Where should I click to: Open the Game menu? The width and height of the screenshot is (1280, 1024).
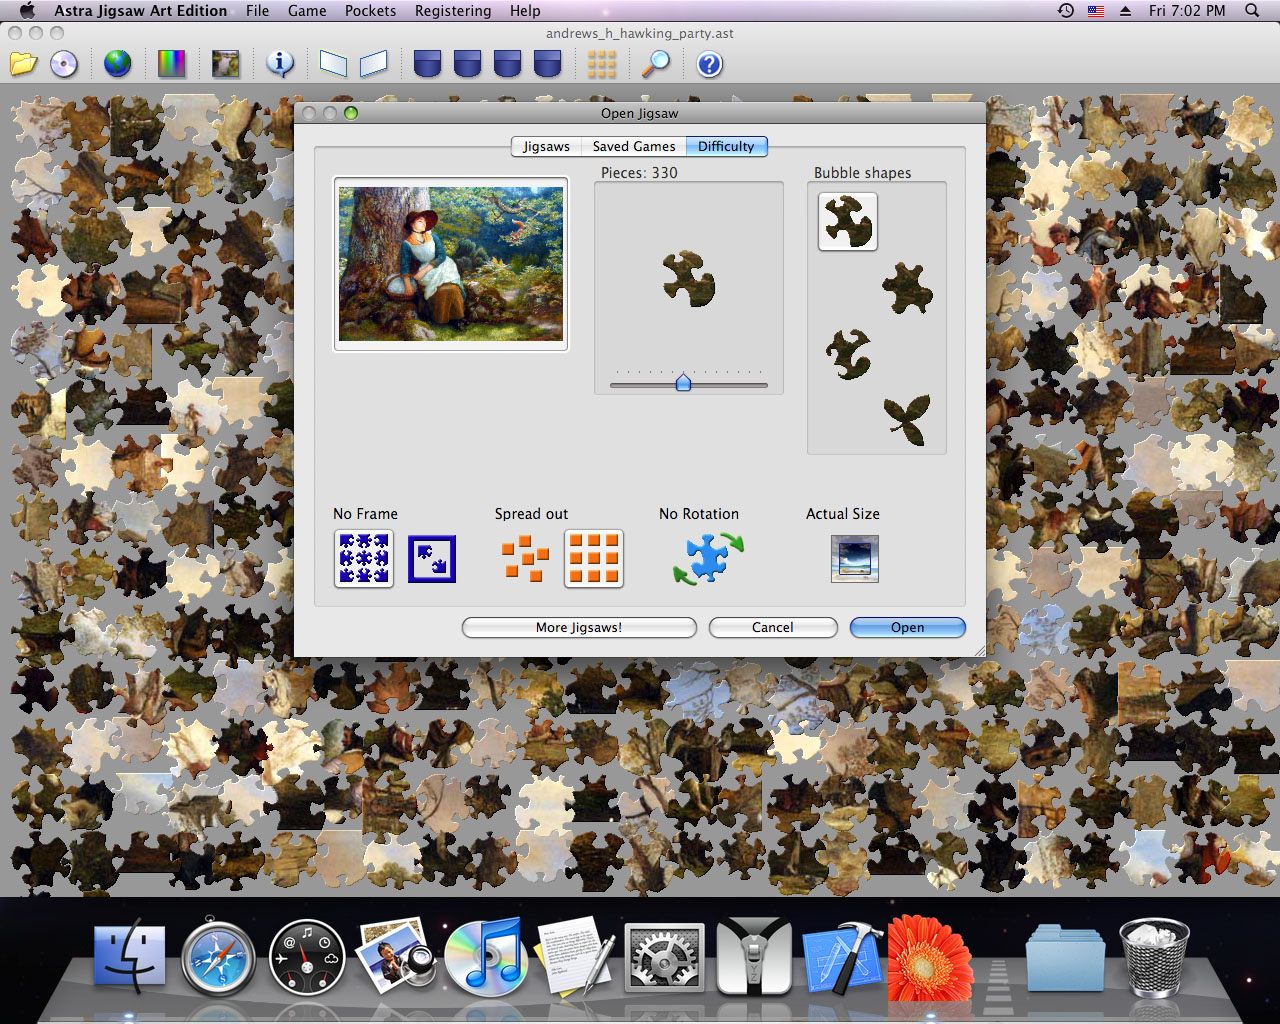tap(307, 11)
